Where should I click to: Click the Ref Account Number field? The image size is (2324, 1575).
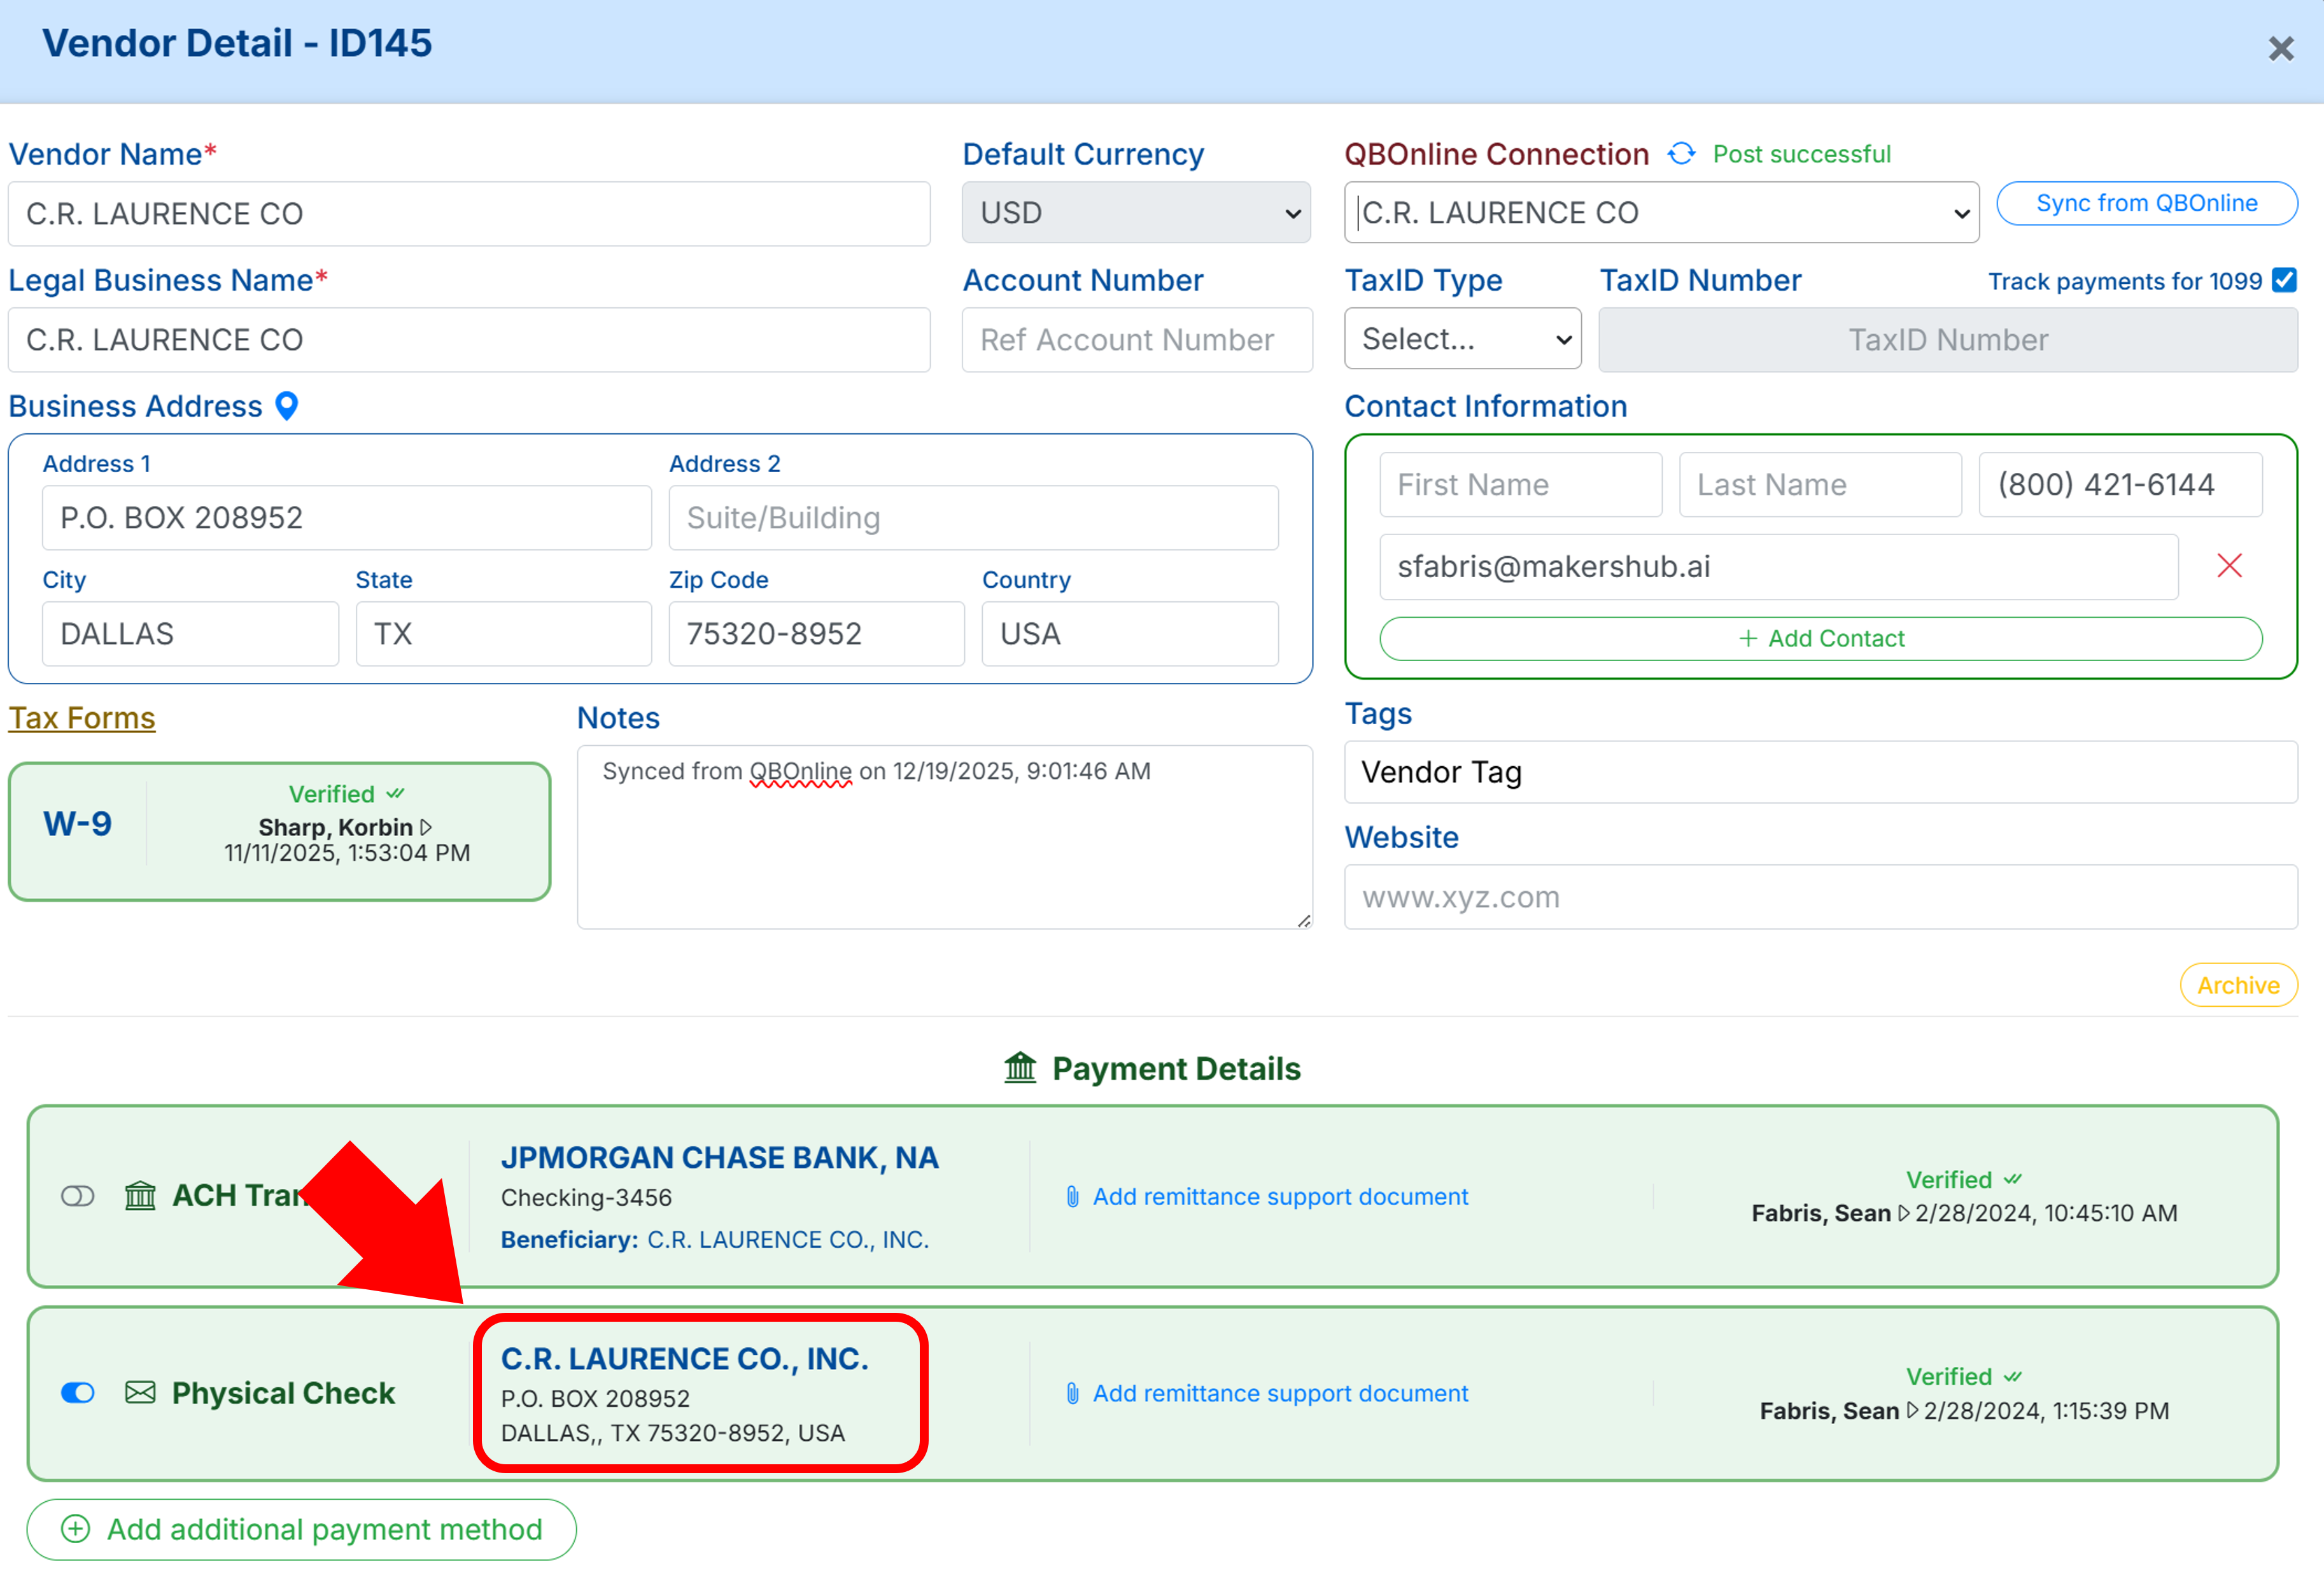[x=1136, y=340]
